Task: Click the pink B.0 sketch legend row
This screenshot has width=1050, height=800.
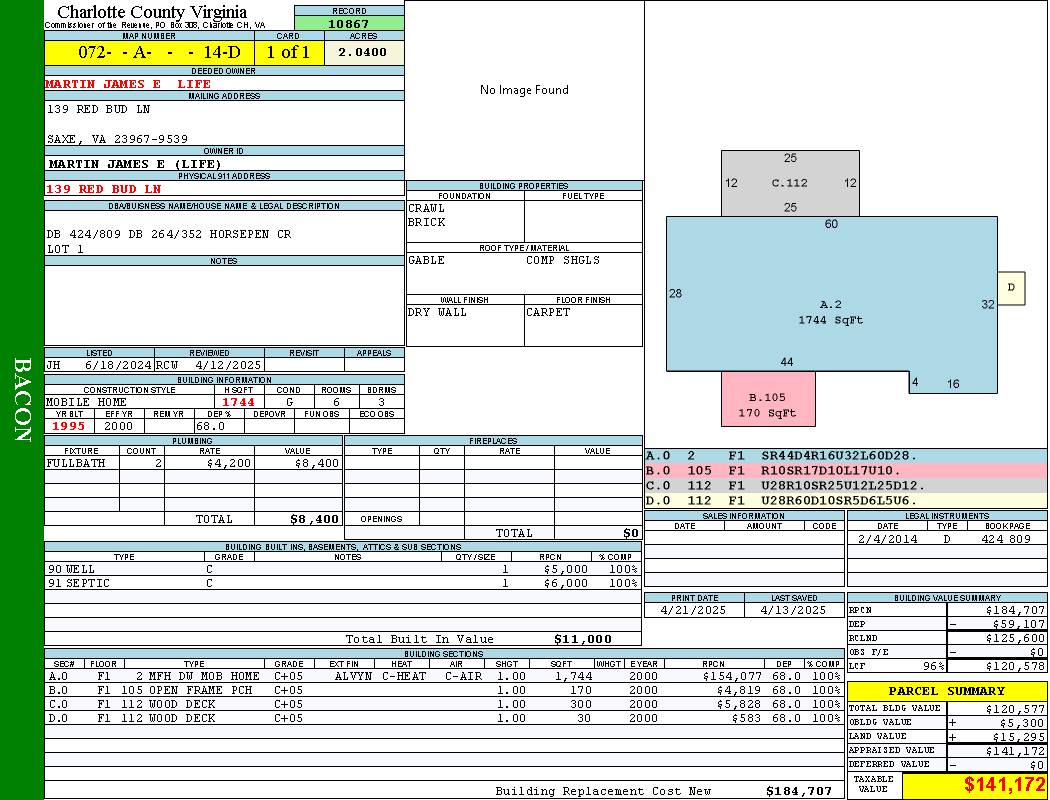Action: click(x=845, y=470)
